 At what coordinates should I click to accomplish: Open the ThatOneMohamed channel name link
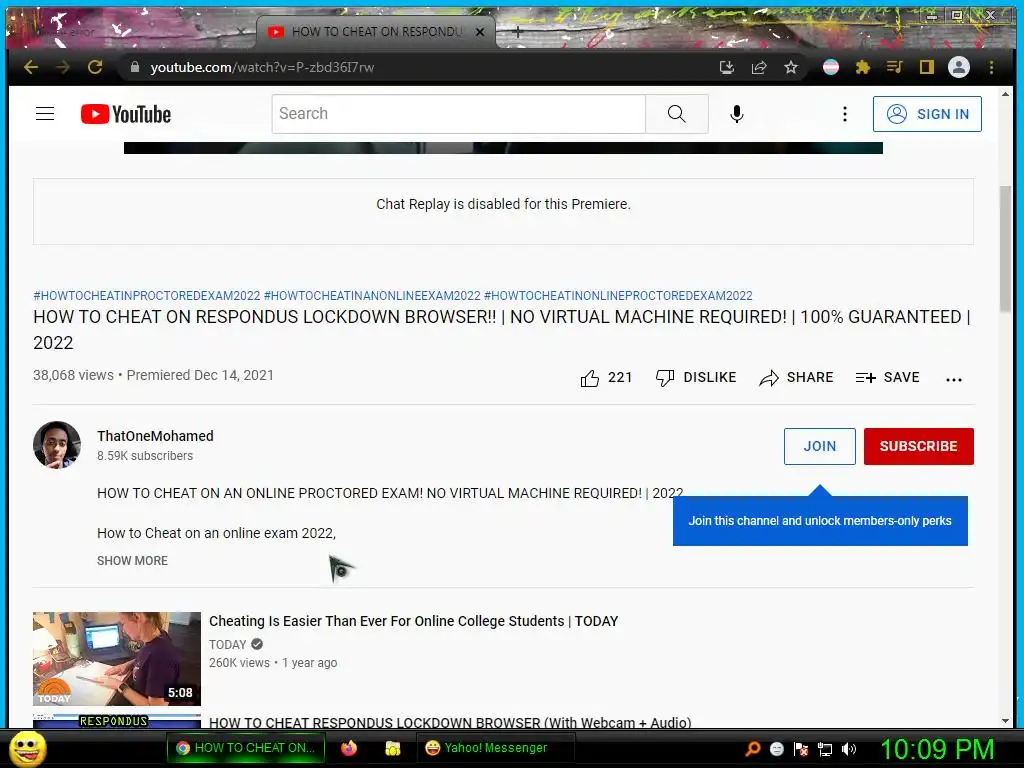tap(155, 436)
